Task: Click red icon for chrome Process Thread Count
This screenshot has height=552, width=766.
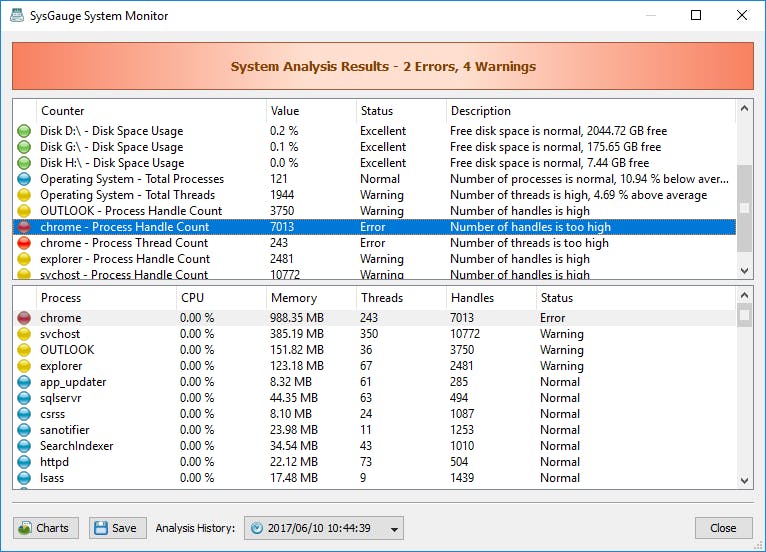Action: (x=24, y=243)
